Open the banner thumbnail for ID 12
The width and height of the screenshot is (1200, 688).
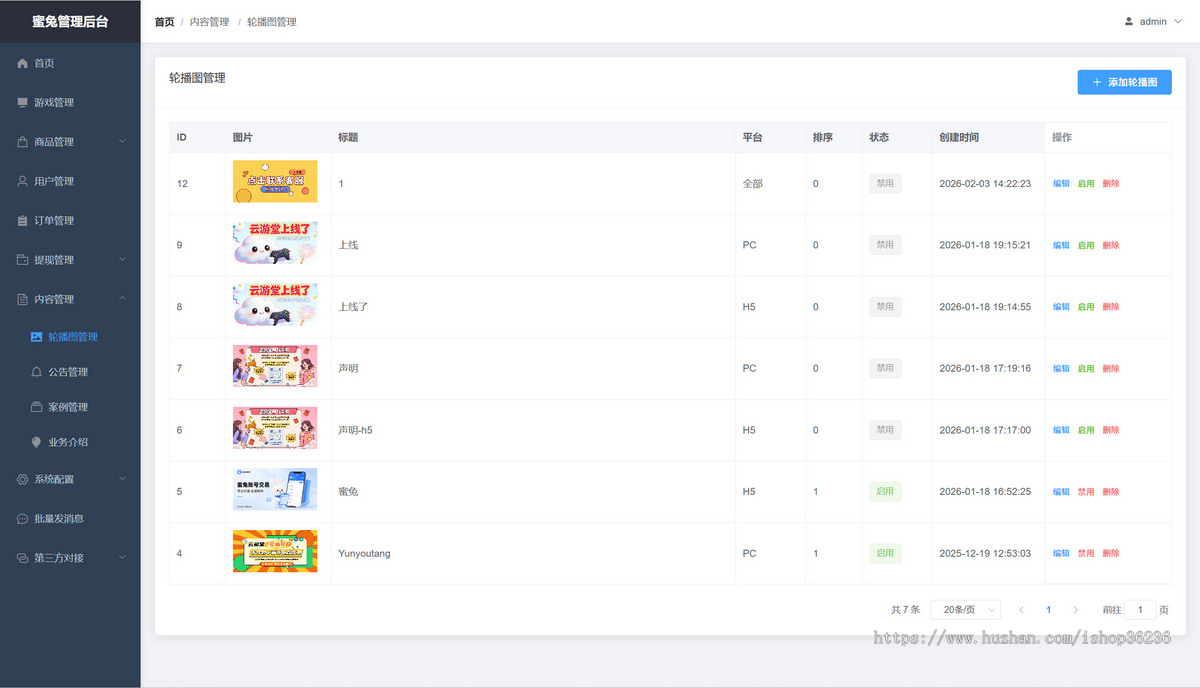(275, 182)
